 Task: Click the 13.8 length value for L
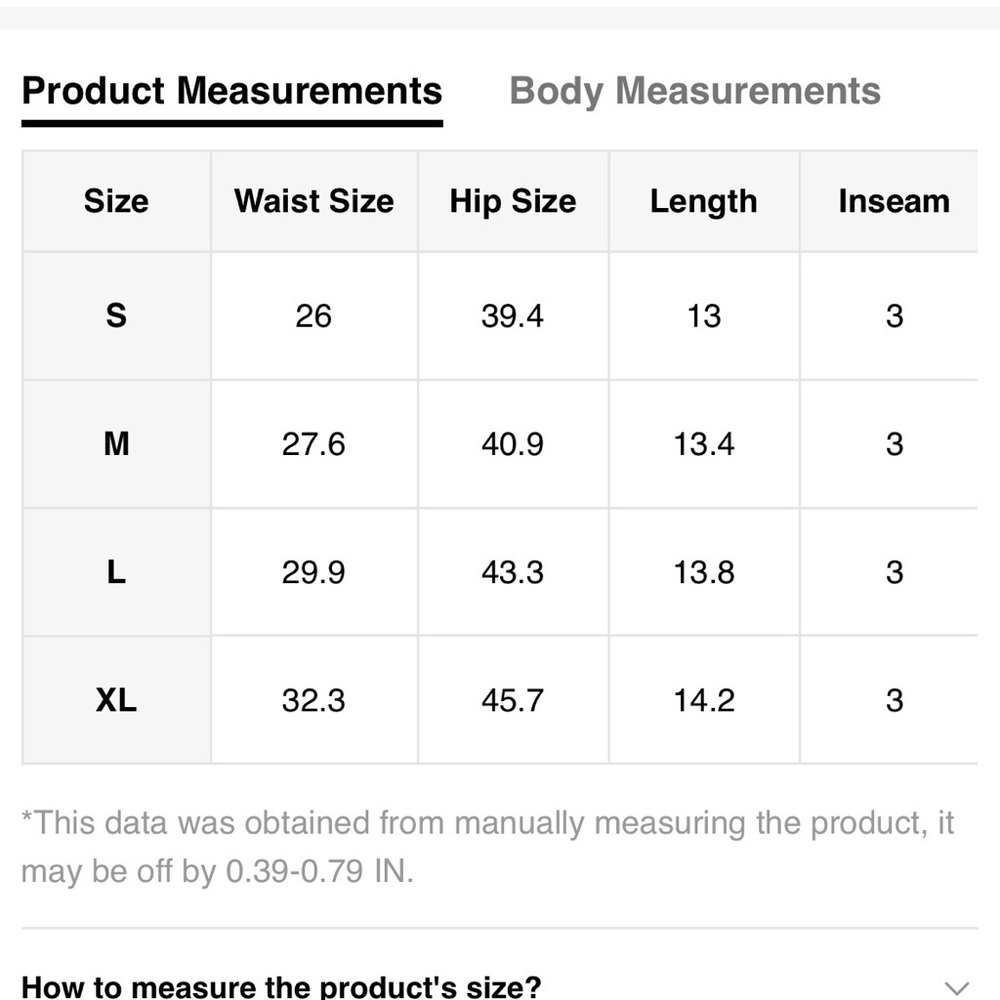704,572
